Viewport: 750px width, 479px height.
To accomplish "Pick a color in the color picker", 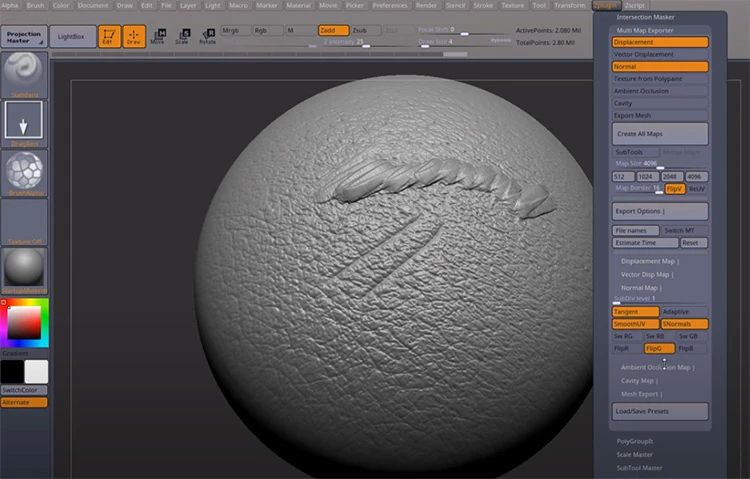I will pyautogui.click(x=24, y=323).
